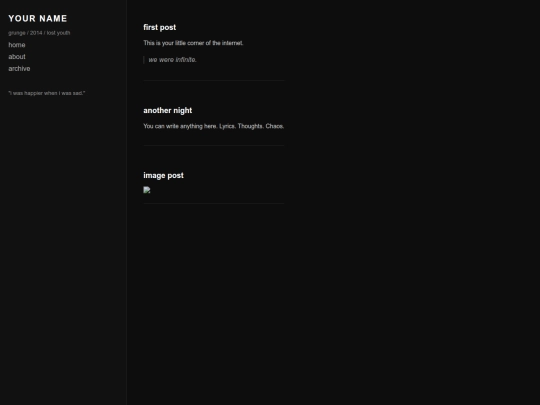Image resolution: width=540 pixels, height=405 pixels.
Task: Go to the archive link
Action: 19,69
